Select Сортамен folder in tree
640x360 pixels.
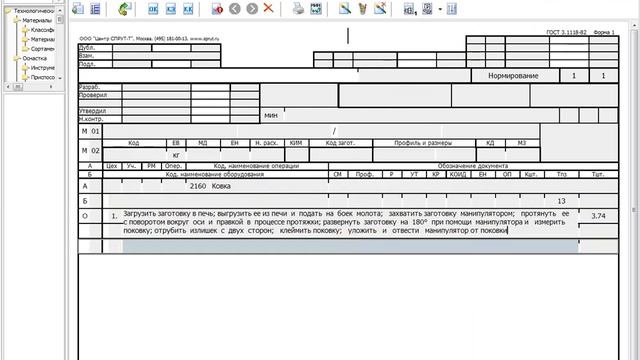pyautogui.click(x=42, y=49)
